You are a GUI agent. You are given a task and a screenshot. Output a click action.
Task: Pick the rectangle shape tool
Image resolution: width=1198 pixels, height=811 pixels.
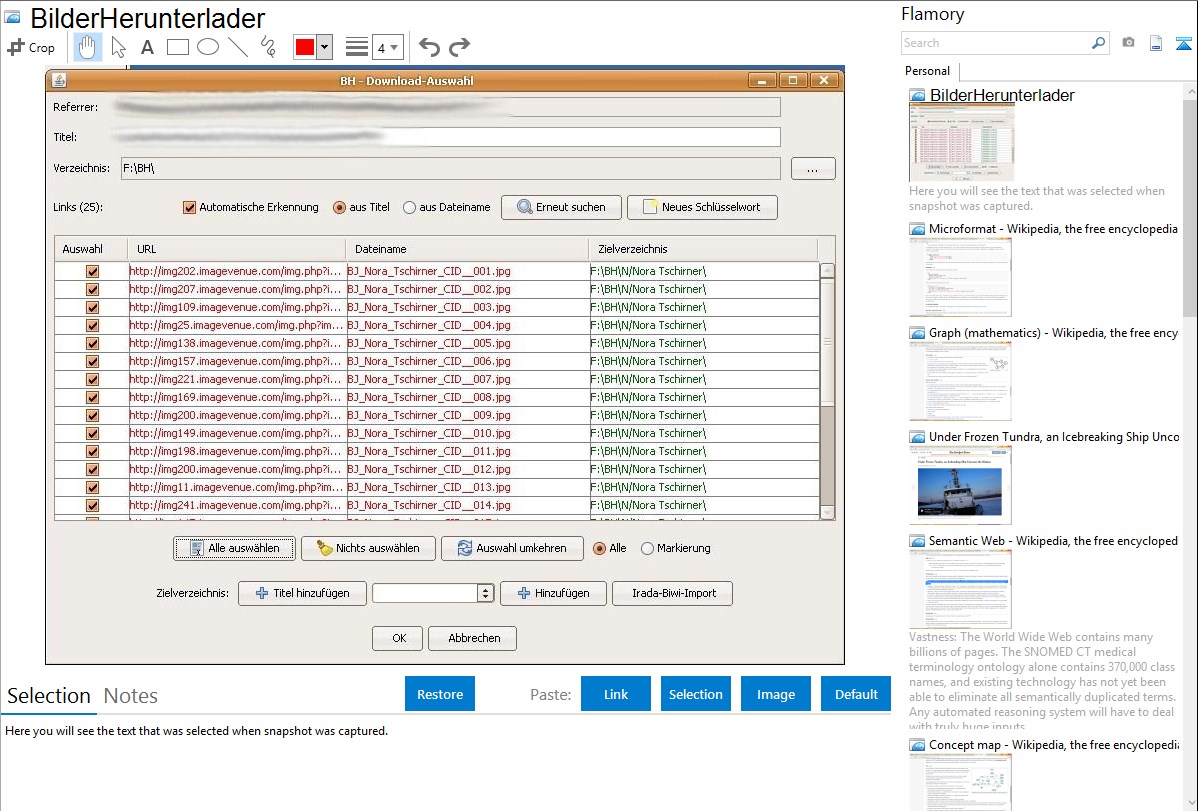pos(177,47)
